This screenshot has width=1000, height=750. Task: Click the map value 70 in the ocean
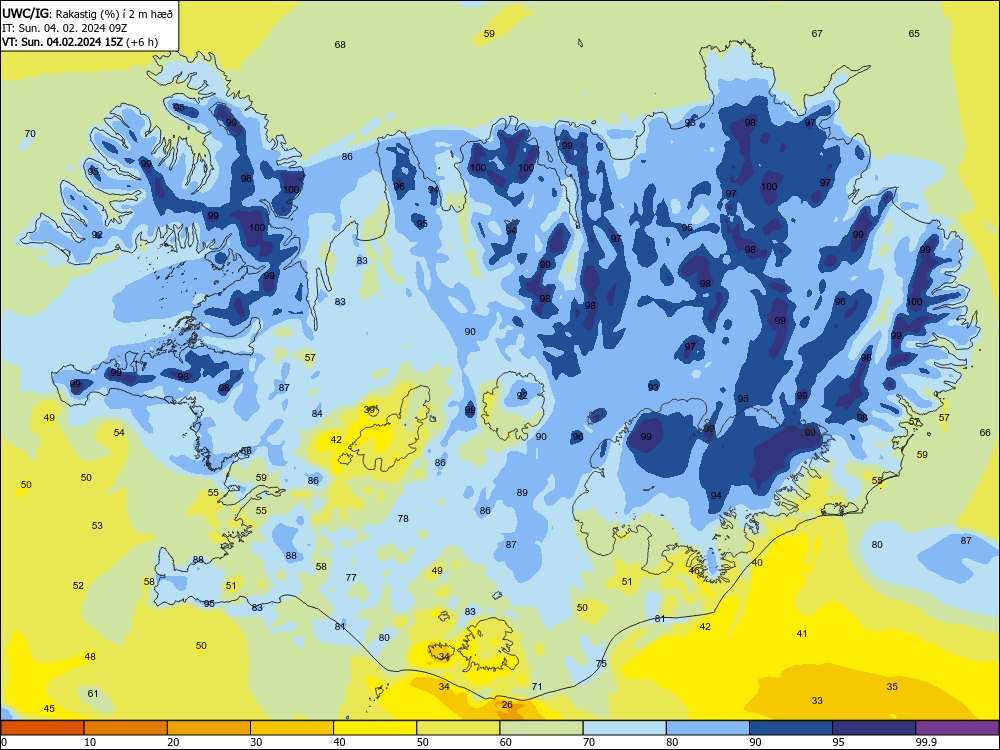(x=30, y=134)
